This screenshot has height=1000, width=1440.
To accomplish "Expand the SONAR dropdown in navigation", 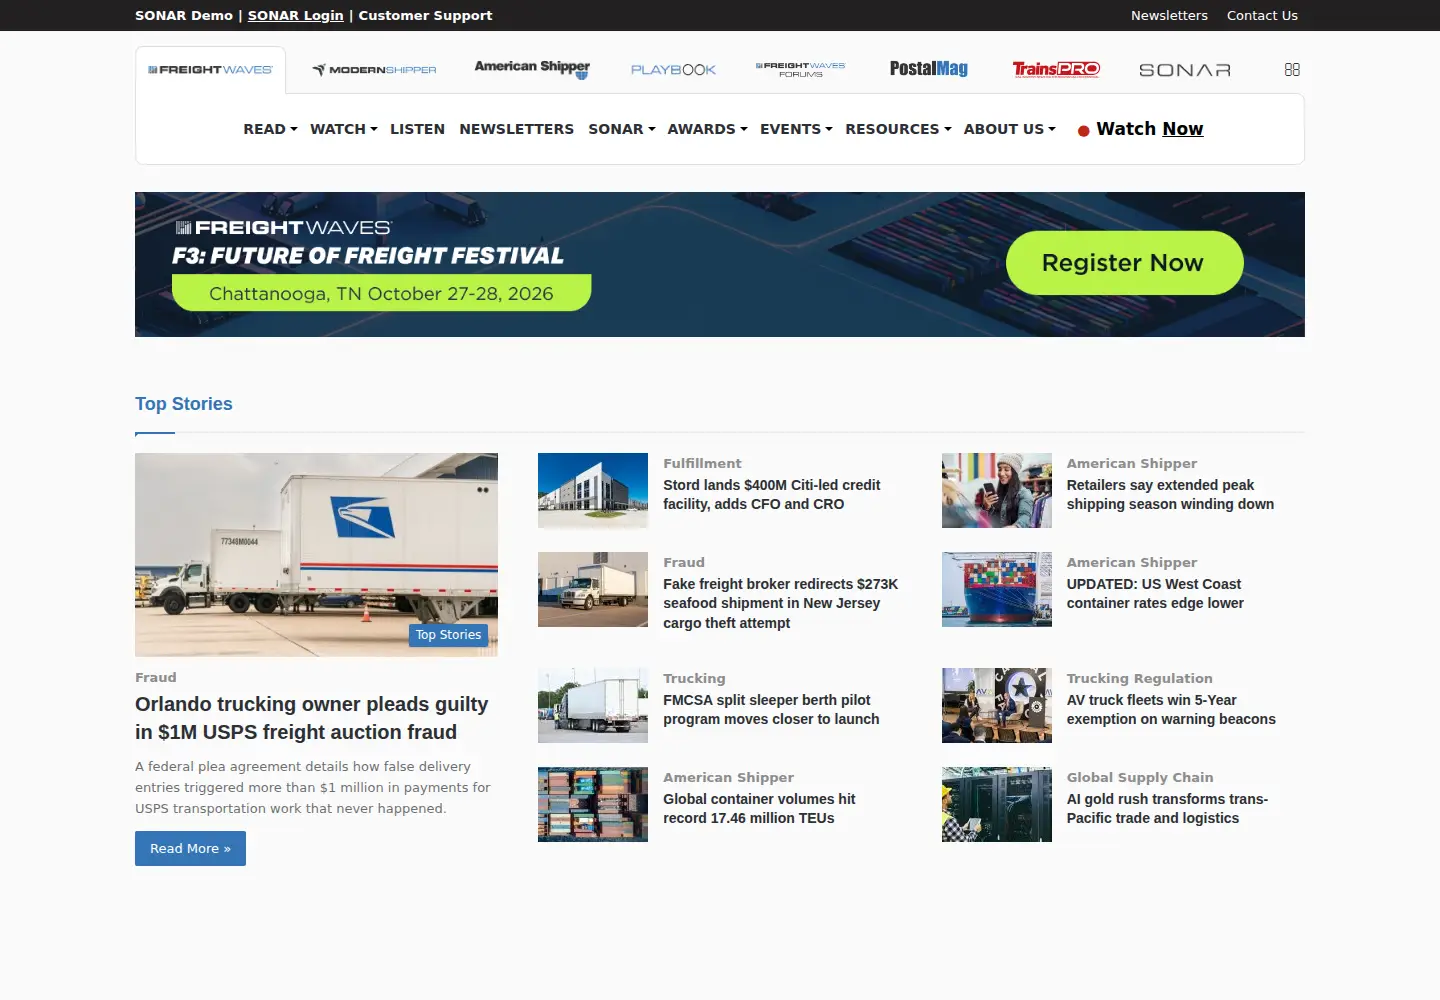I will (x=621, y=129).
